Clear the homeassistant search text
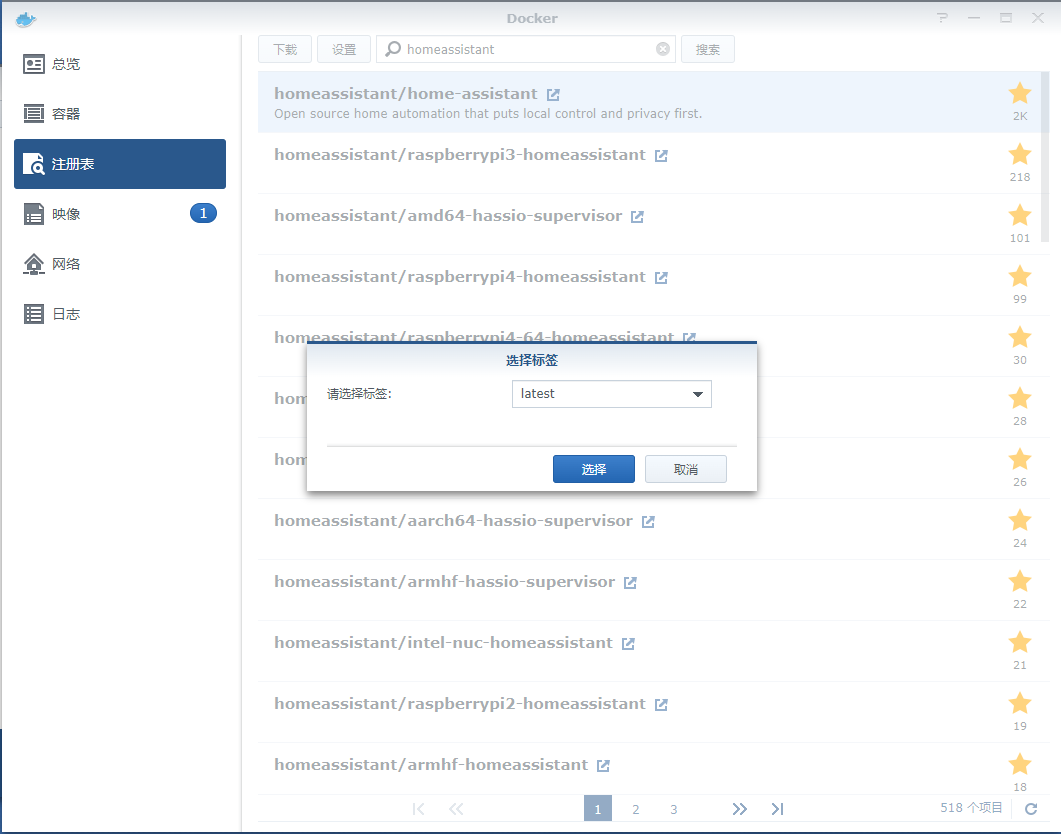Screen dimensions: 1061x834 [662, 49]
